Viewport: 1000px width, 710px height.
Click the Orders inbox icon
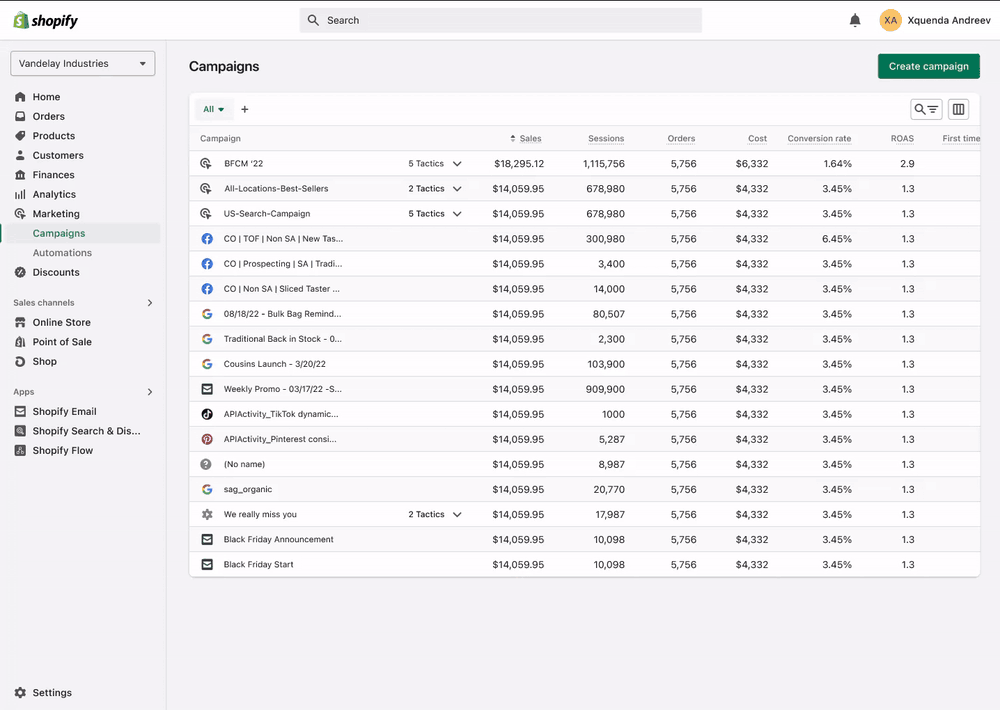click(20, 116)
